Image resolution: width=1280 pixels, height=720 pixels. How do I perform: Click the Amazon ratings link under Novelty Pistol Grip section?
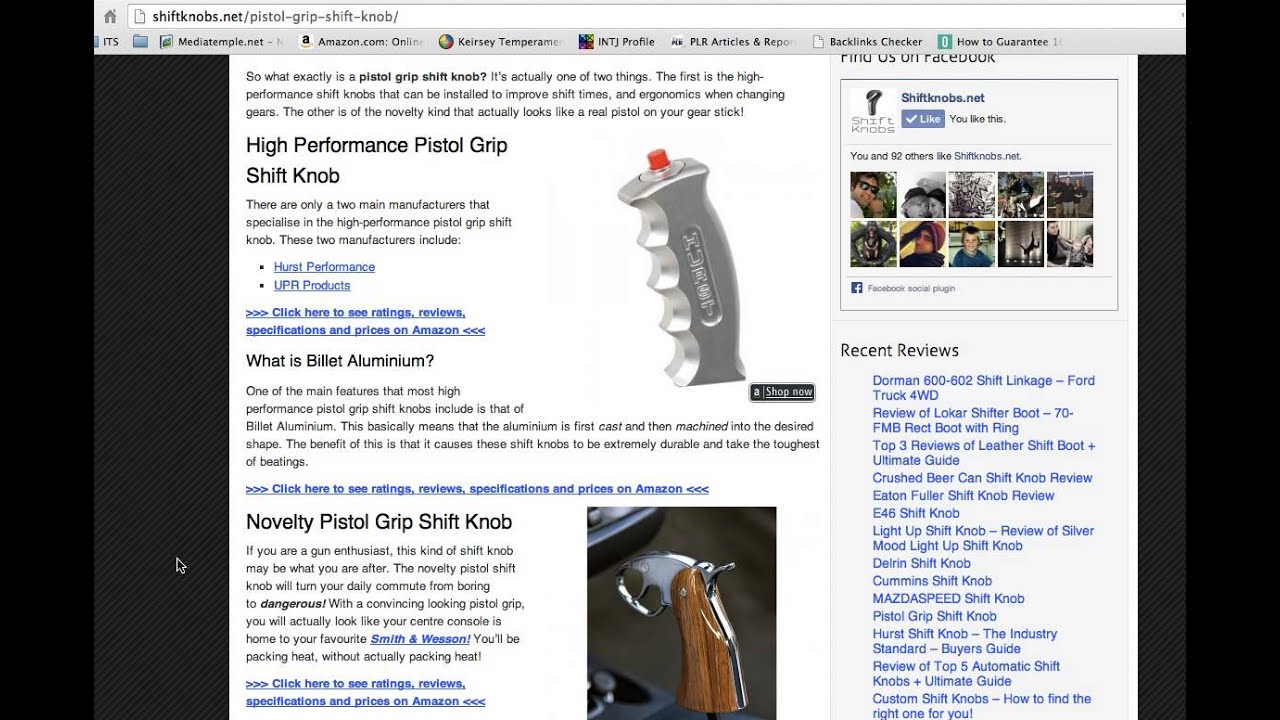(365, 692)
